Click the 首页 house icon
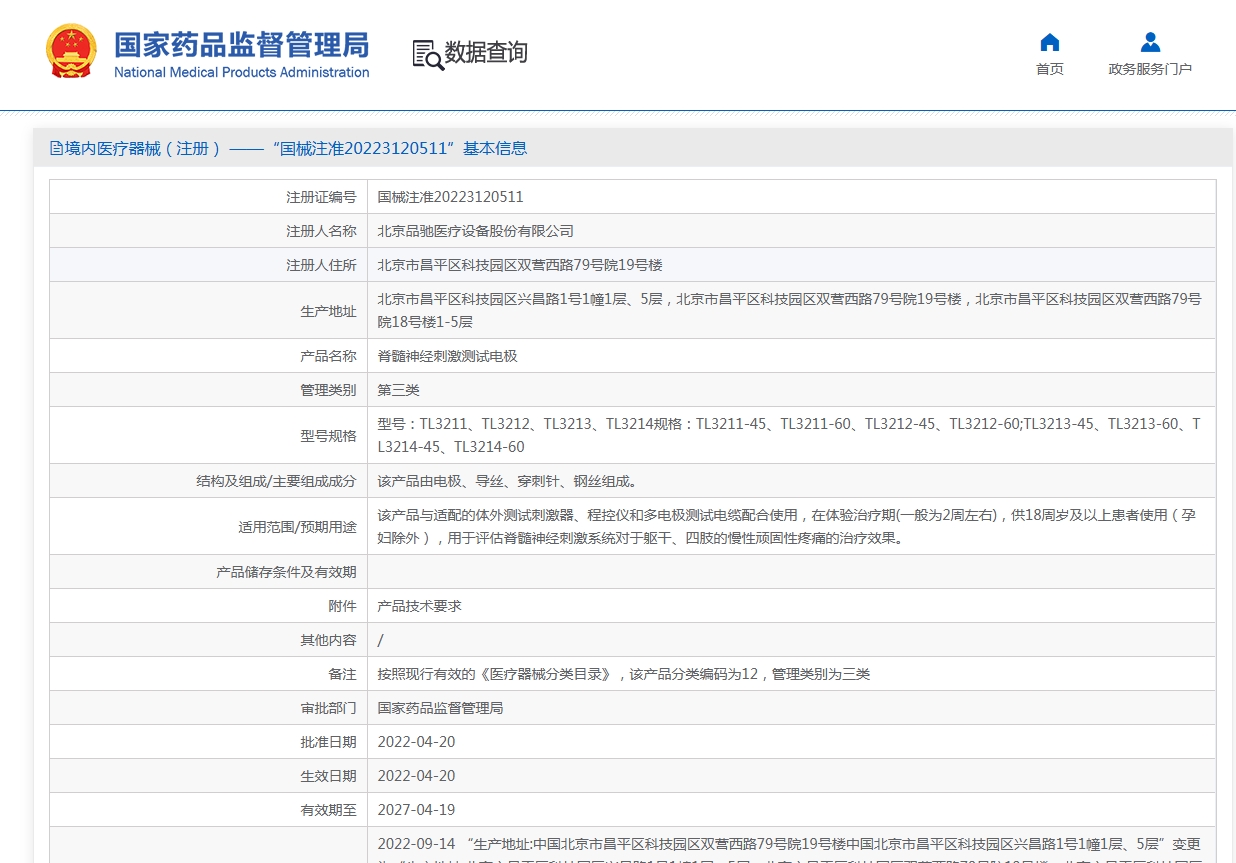Screen dimensions: 1236x863 pos(1050,42)
